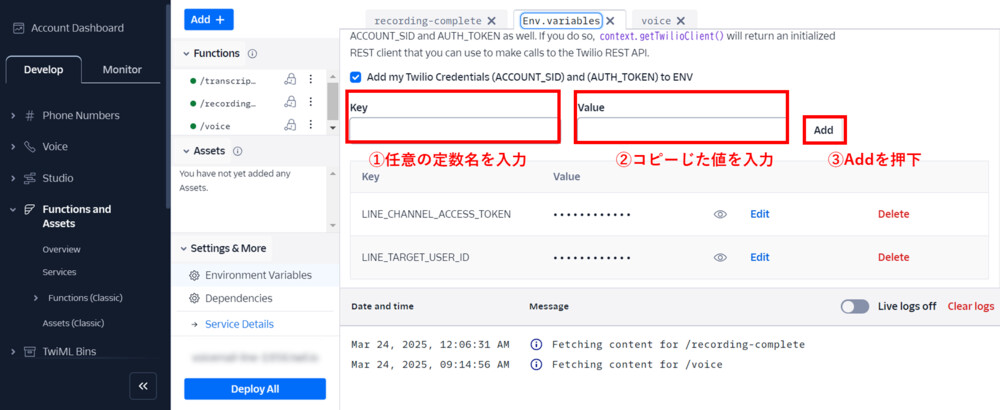
Task: Switch to the Develop tab
Action: (43, 70)
